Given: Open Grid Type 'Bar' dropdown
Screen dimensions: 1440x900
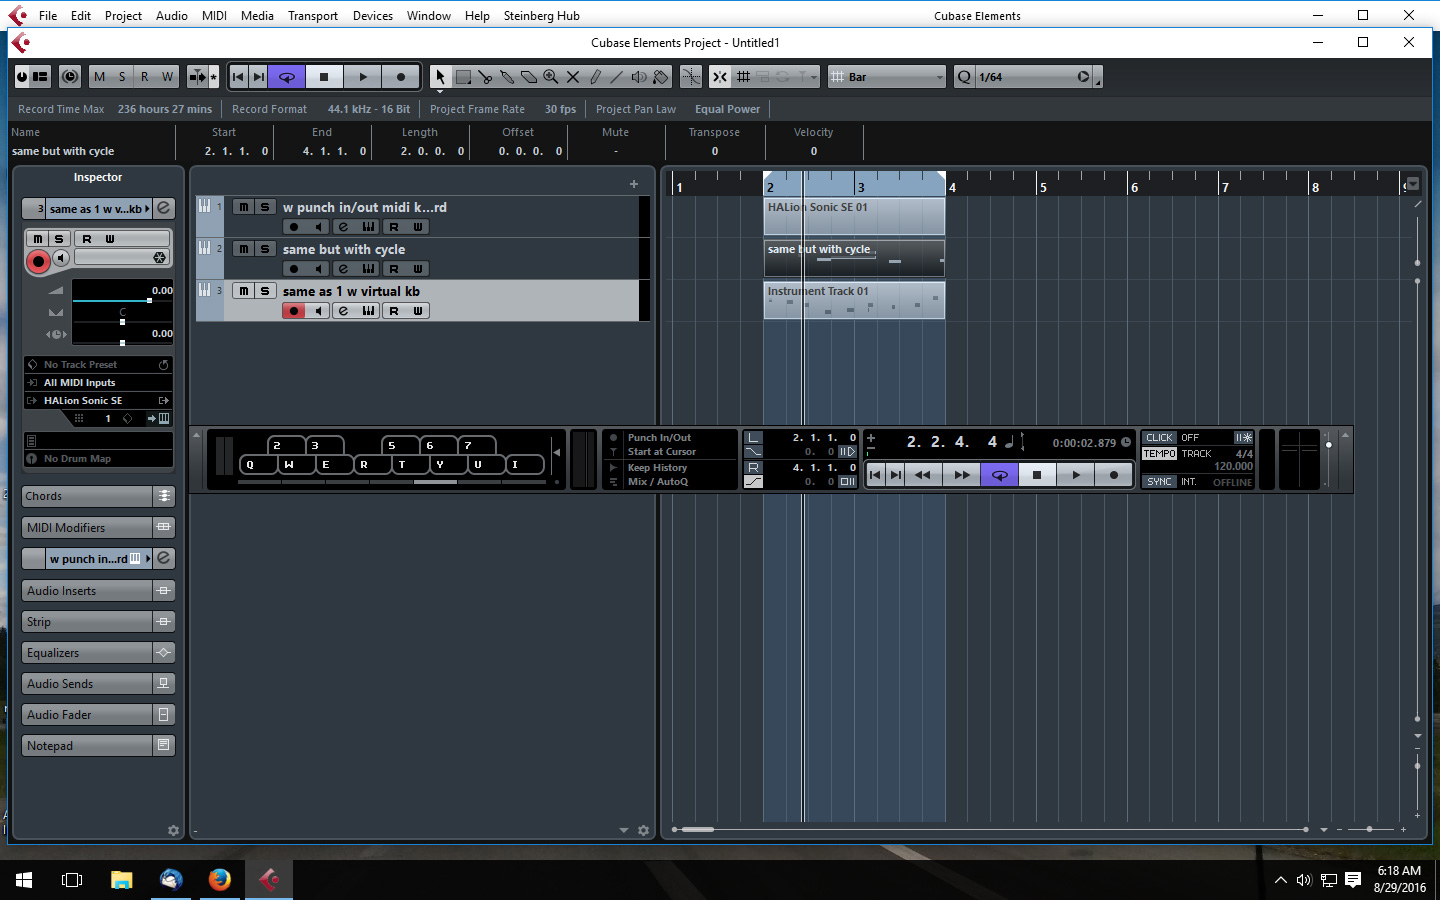Looking at the screenshot, I should pos(887,77).
